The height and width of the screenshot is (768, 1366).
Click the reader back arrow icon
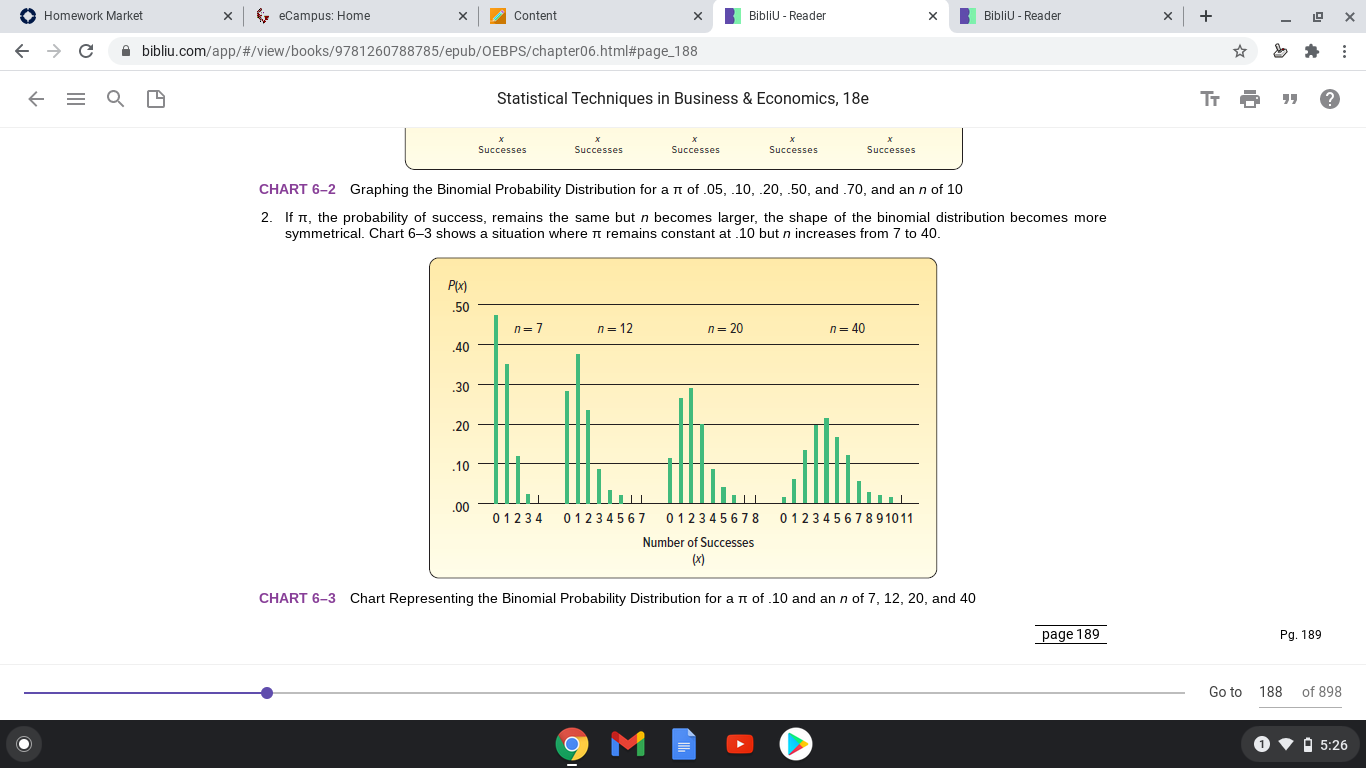click(36, 99)
